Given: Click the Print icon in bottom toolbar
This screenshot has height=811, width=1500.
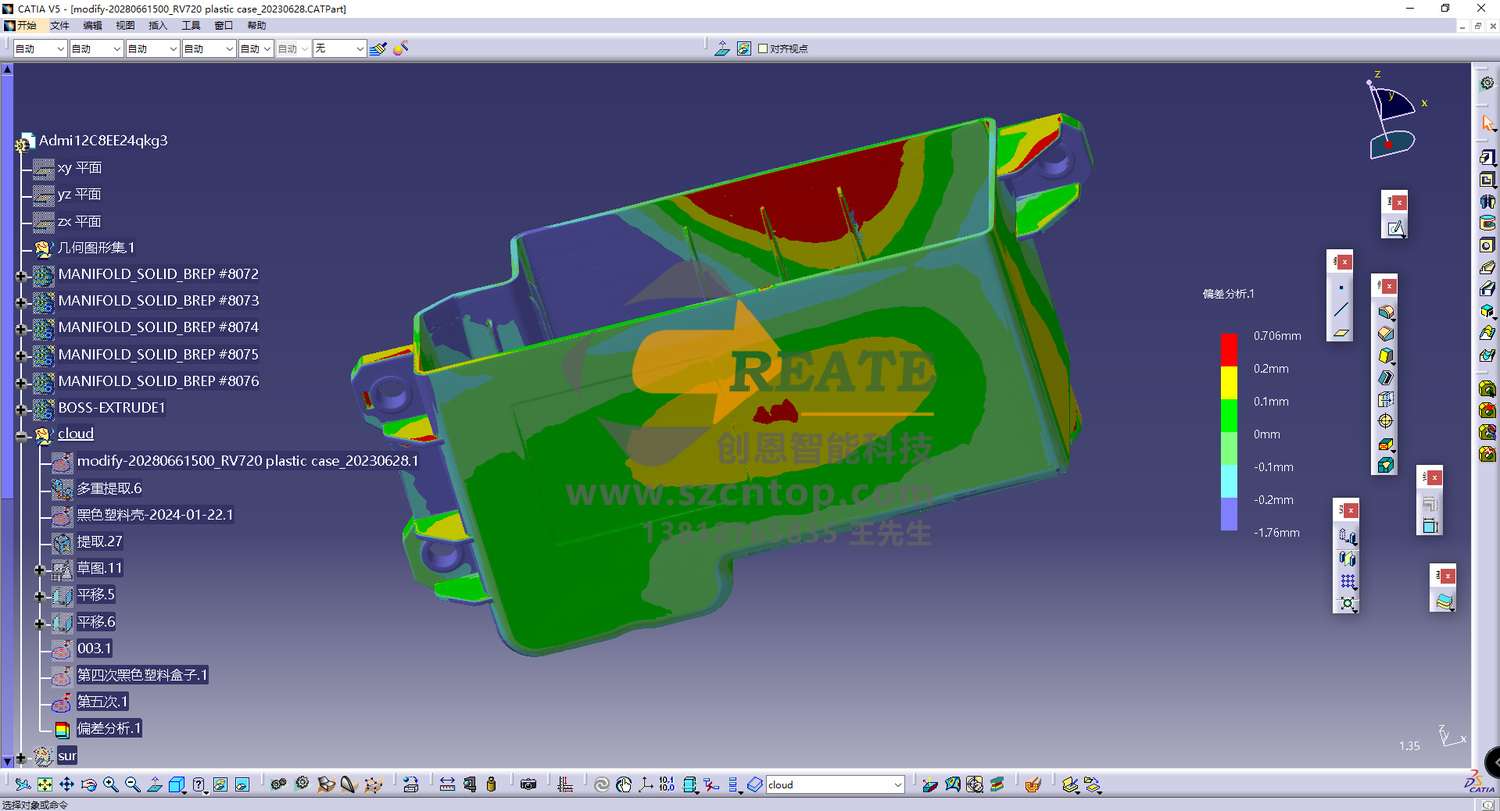Looking at the screenshot, I should [410, 785].
